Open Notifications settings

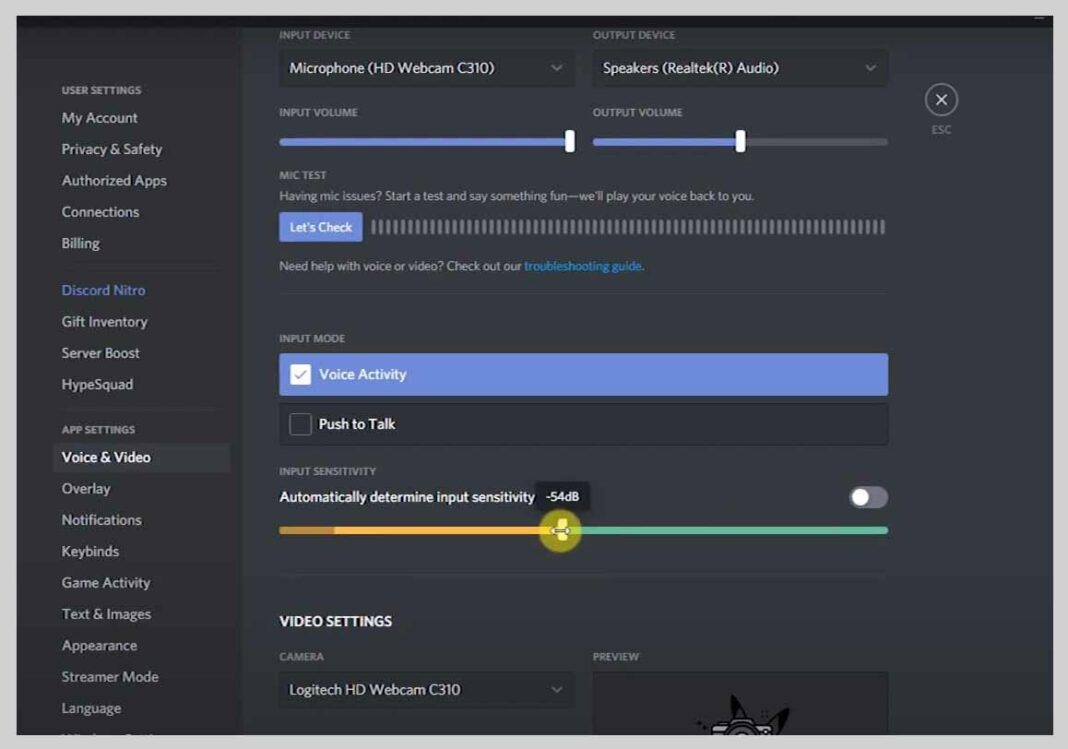tap(101, 519)
